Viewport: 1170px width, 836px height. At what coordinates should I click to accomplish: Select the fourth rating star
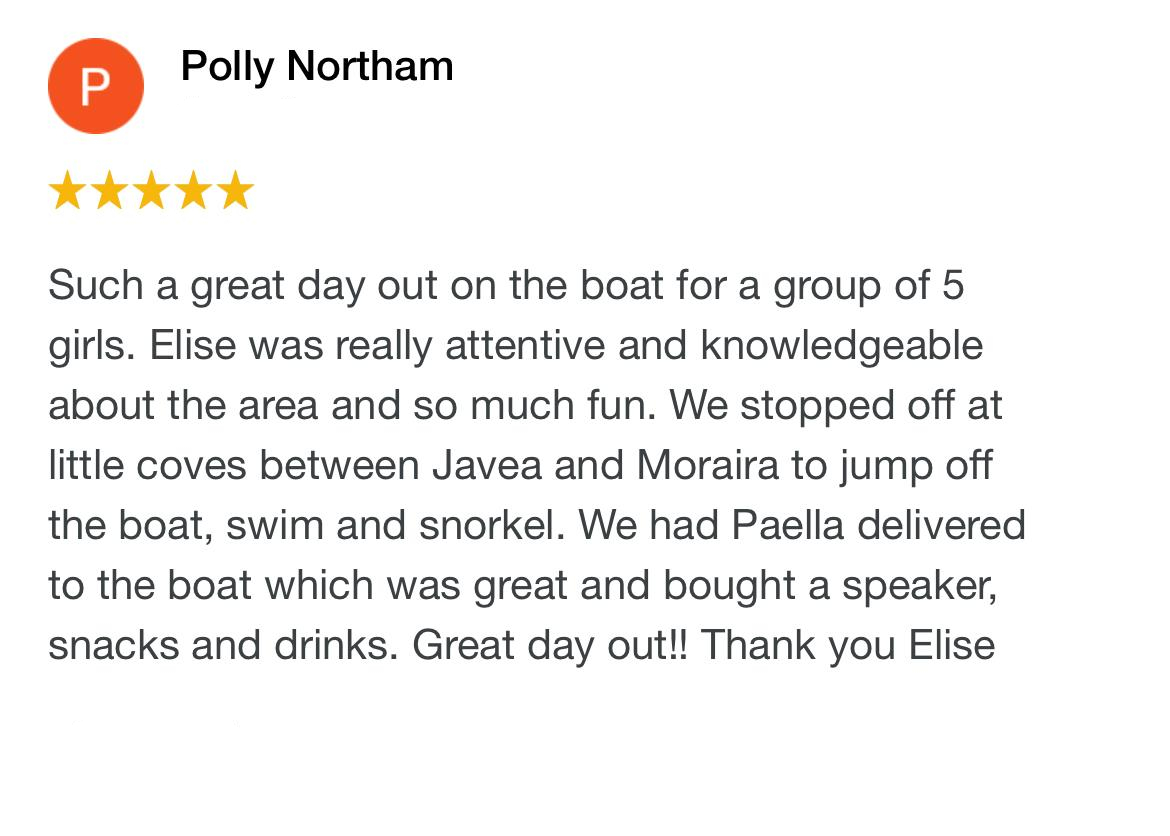193,190
